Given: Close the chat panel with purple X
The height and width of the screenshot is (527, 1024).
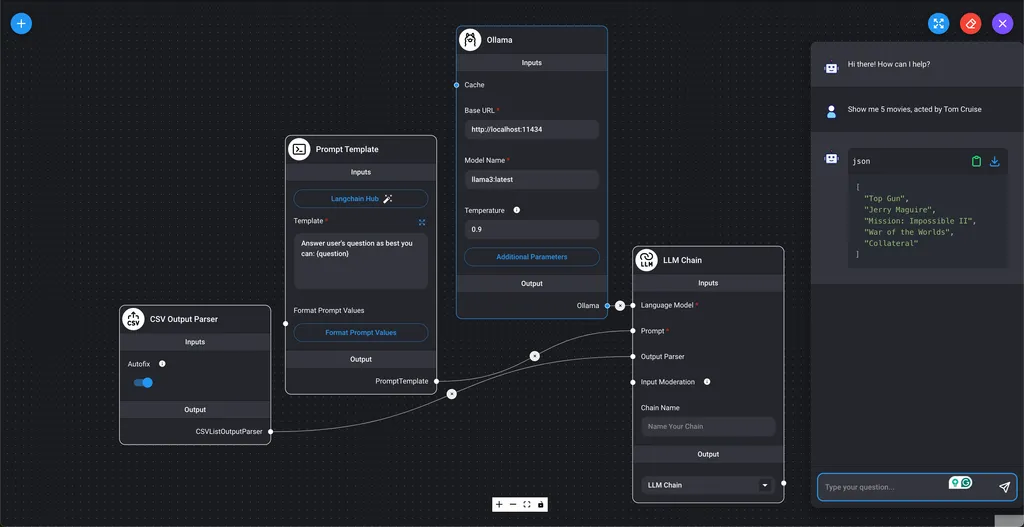Looking at the screenshot, I should coord(1002,23).
